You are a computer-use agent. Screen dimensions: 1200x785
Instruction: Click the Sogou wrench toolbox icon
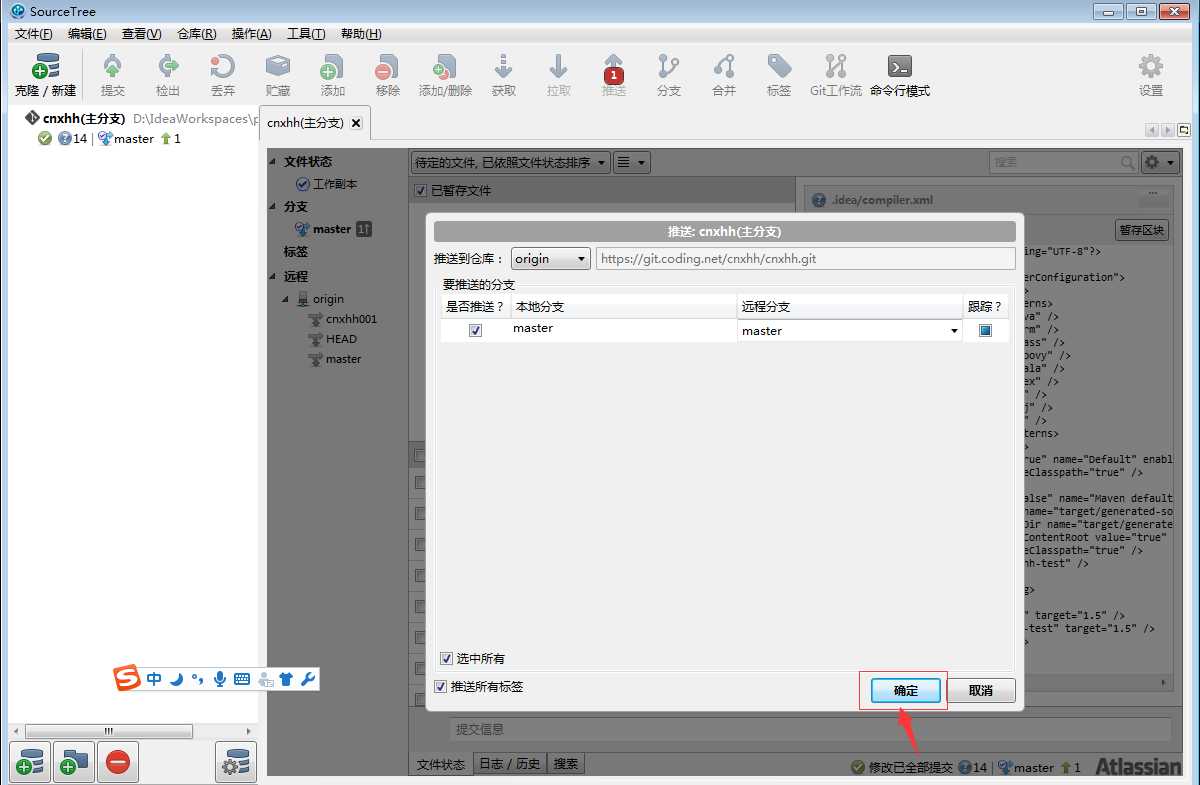[x=308, y=679]
